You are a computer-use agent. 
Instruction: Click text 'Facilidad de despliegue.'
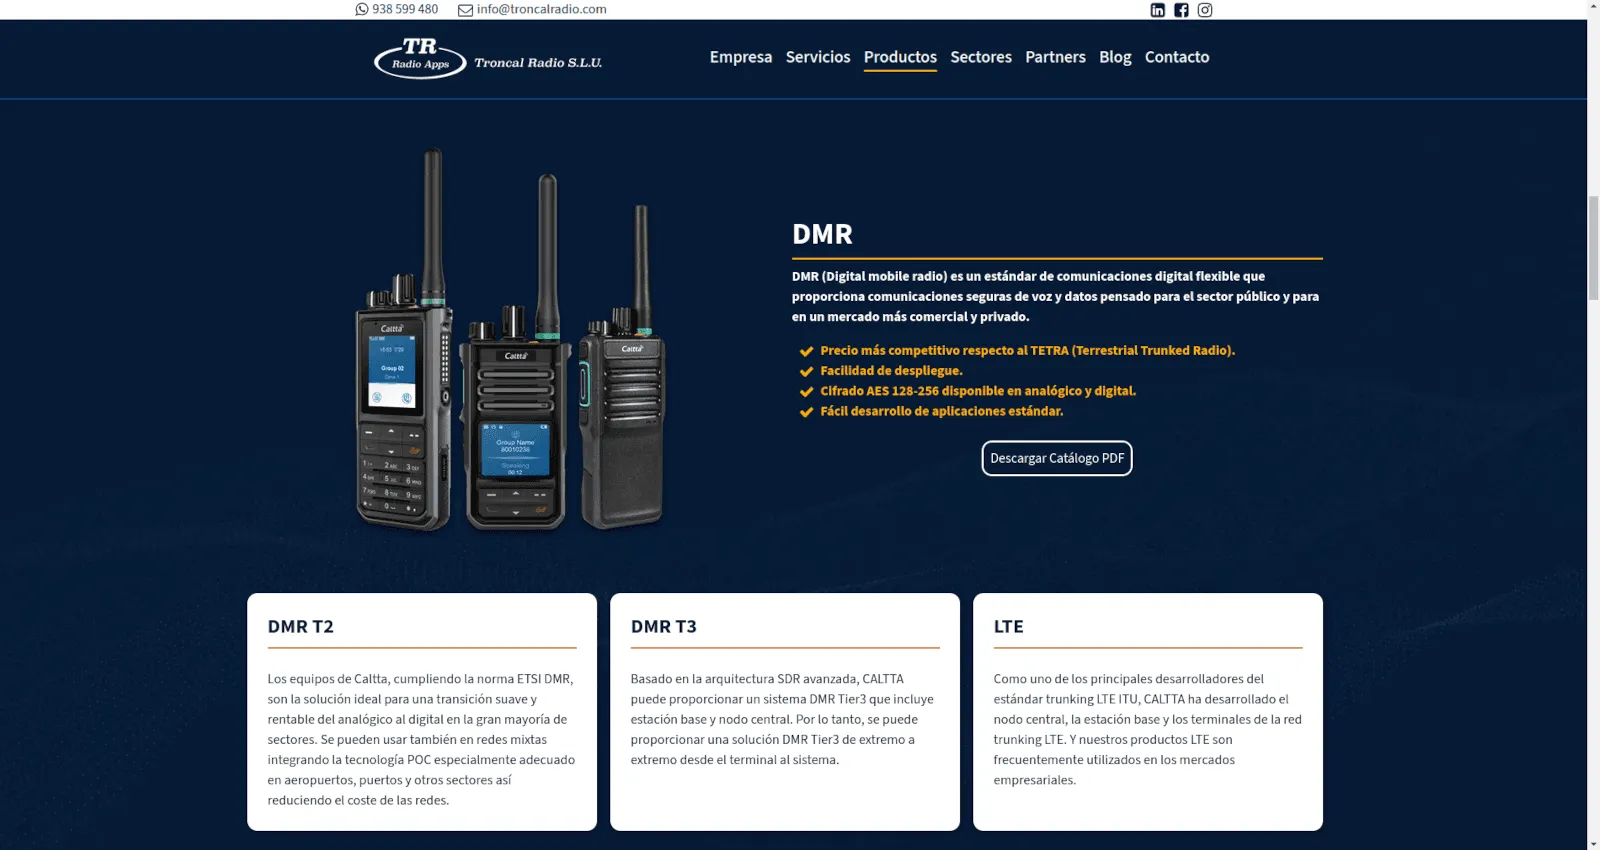(x=891, y=371)
